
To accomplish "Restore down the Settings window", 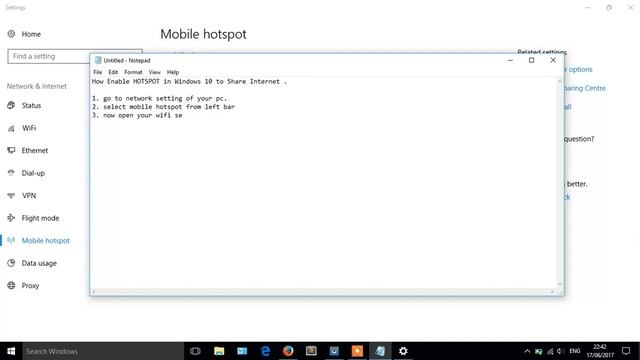I will (x=609, y=7).
